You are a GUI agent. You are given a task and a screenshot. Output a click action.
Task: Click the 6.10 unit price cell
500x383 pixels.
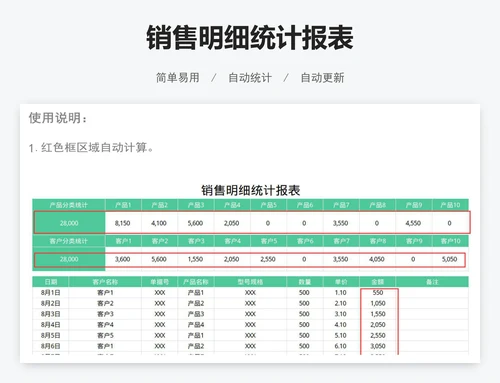(x=340, y=346)
